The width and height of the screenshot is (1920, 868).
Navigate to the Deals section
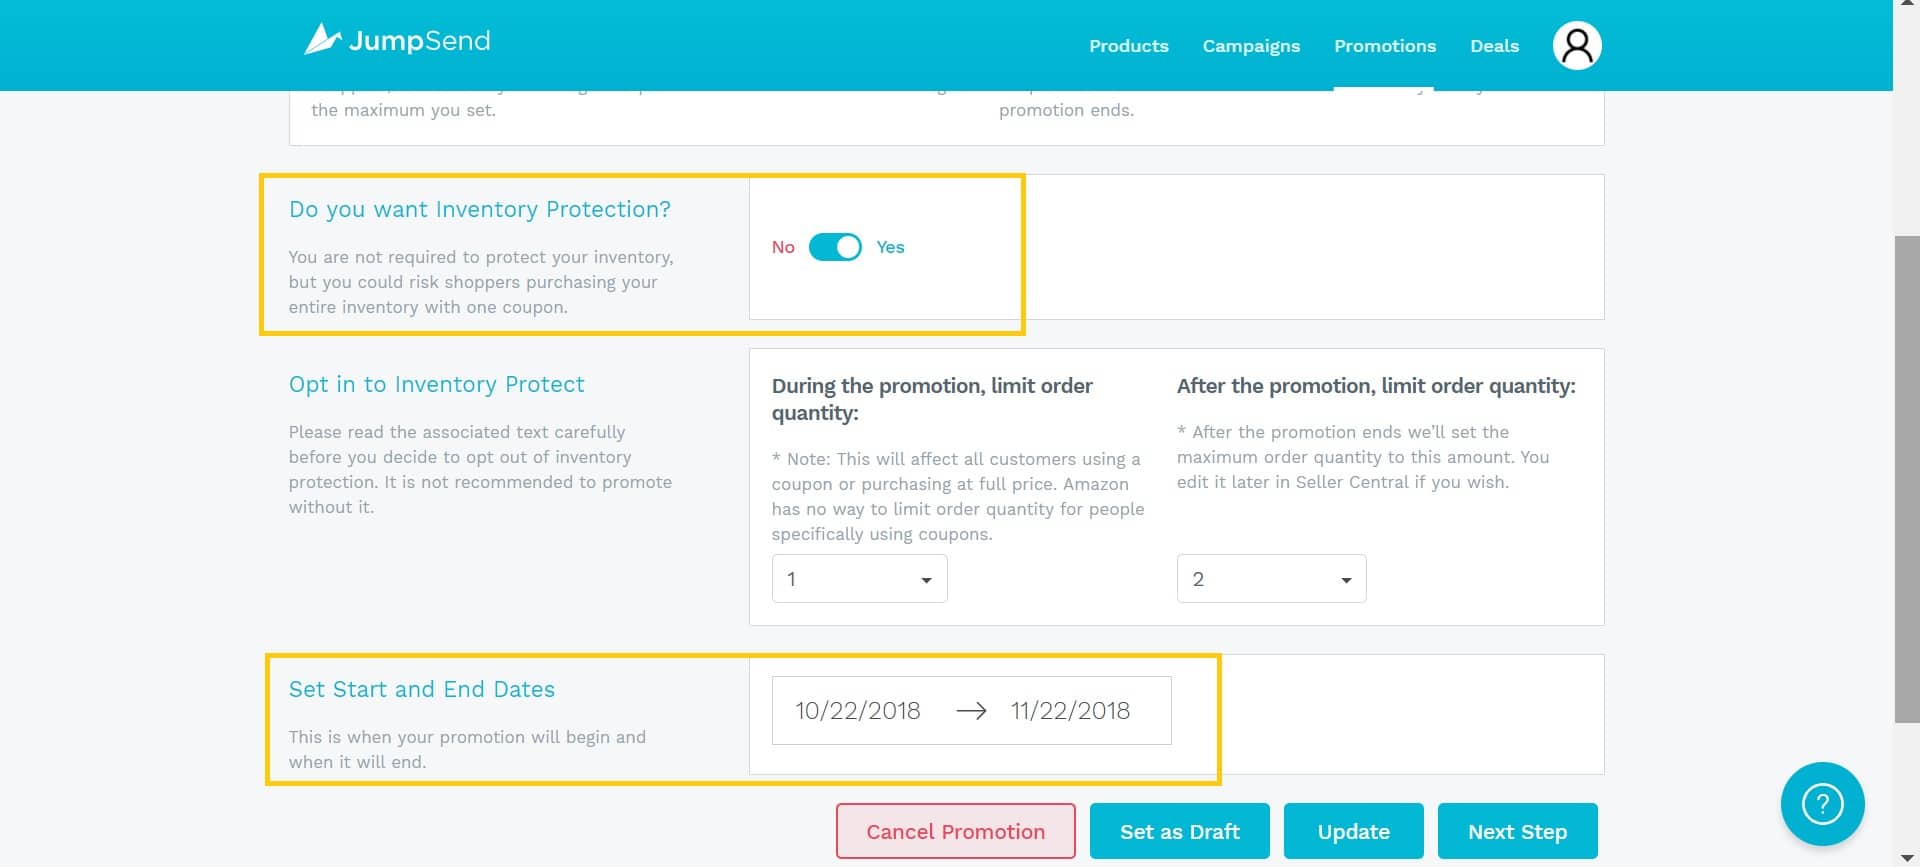click(x=1494, y=46)
